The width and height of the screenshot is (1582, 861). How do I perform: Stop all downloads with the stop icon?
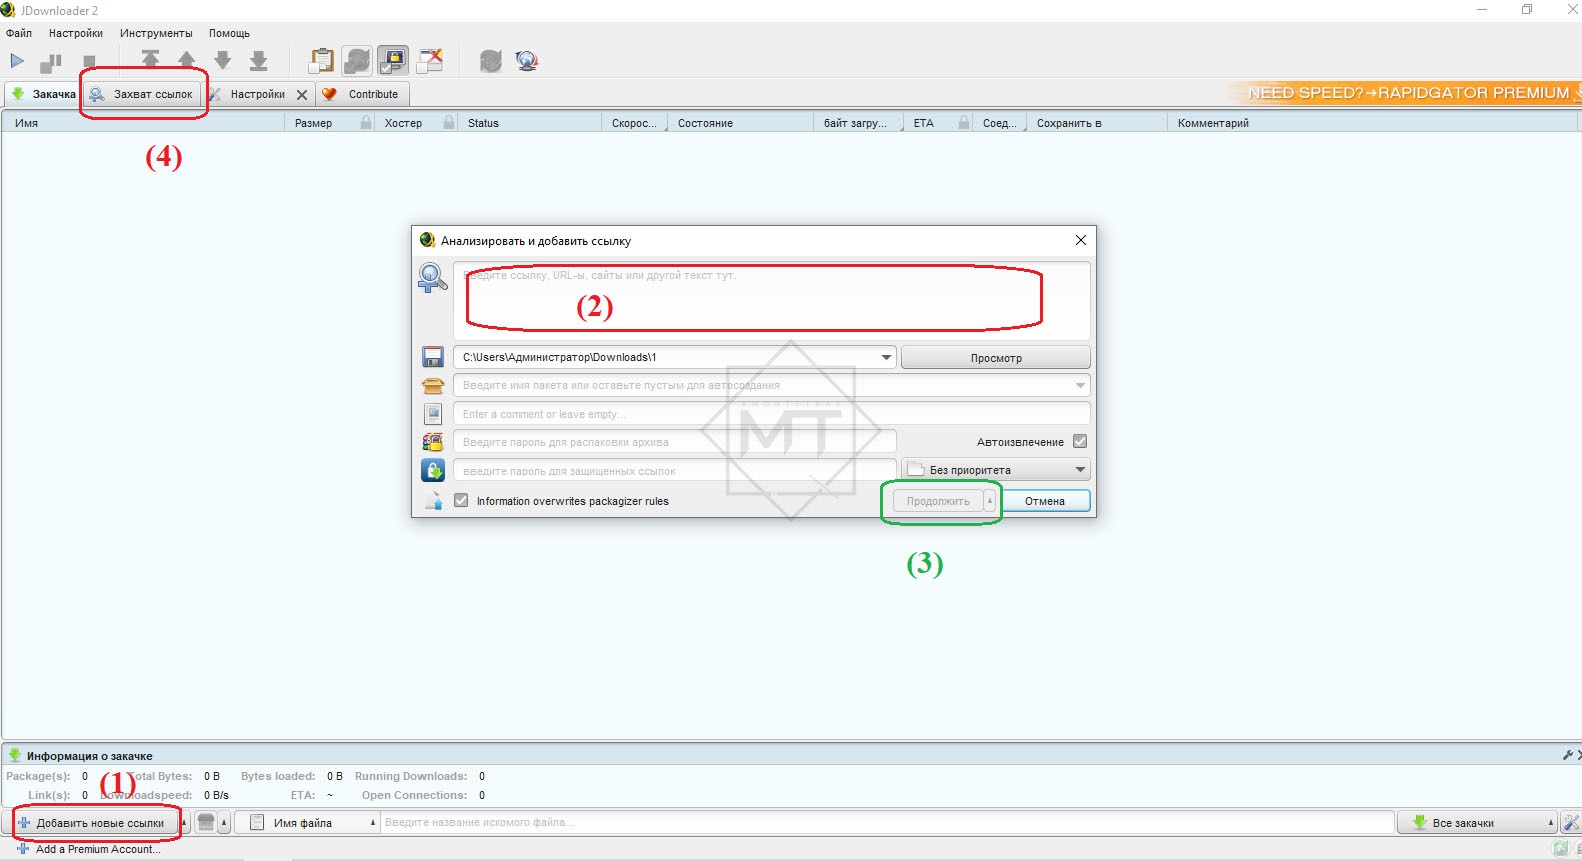pos(89,62)
